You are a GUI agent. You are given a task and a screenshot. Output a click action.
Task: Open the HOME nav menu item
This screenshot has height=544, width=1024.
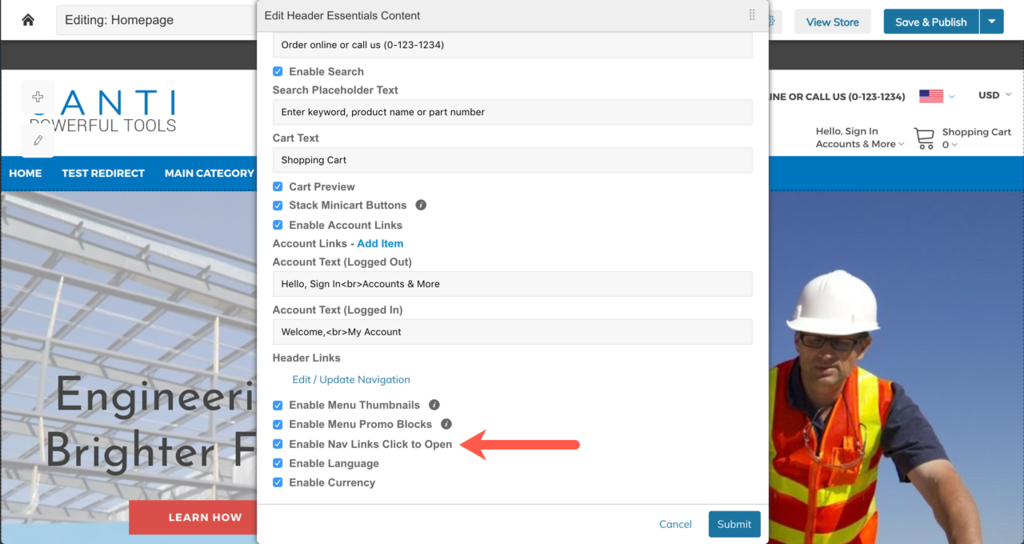(x=25, y=174)
